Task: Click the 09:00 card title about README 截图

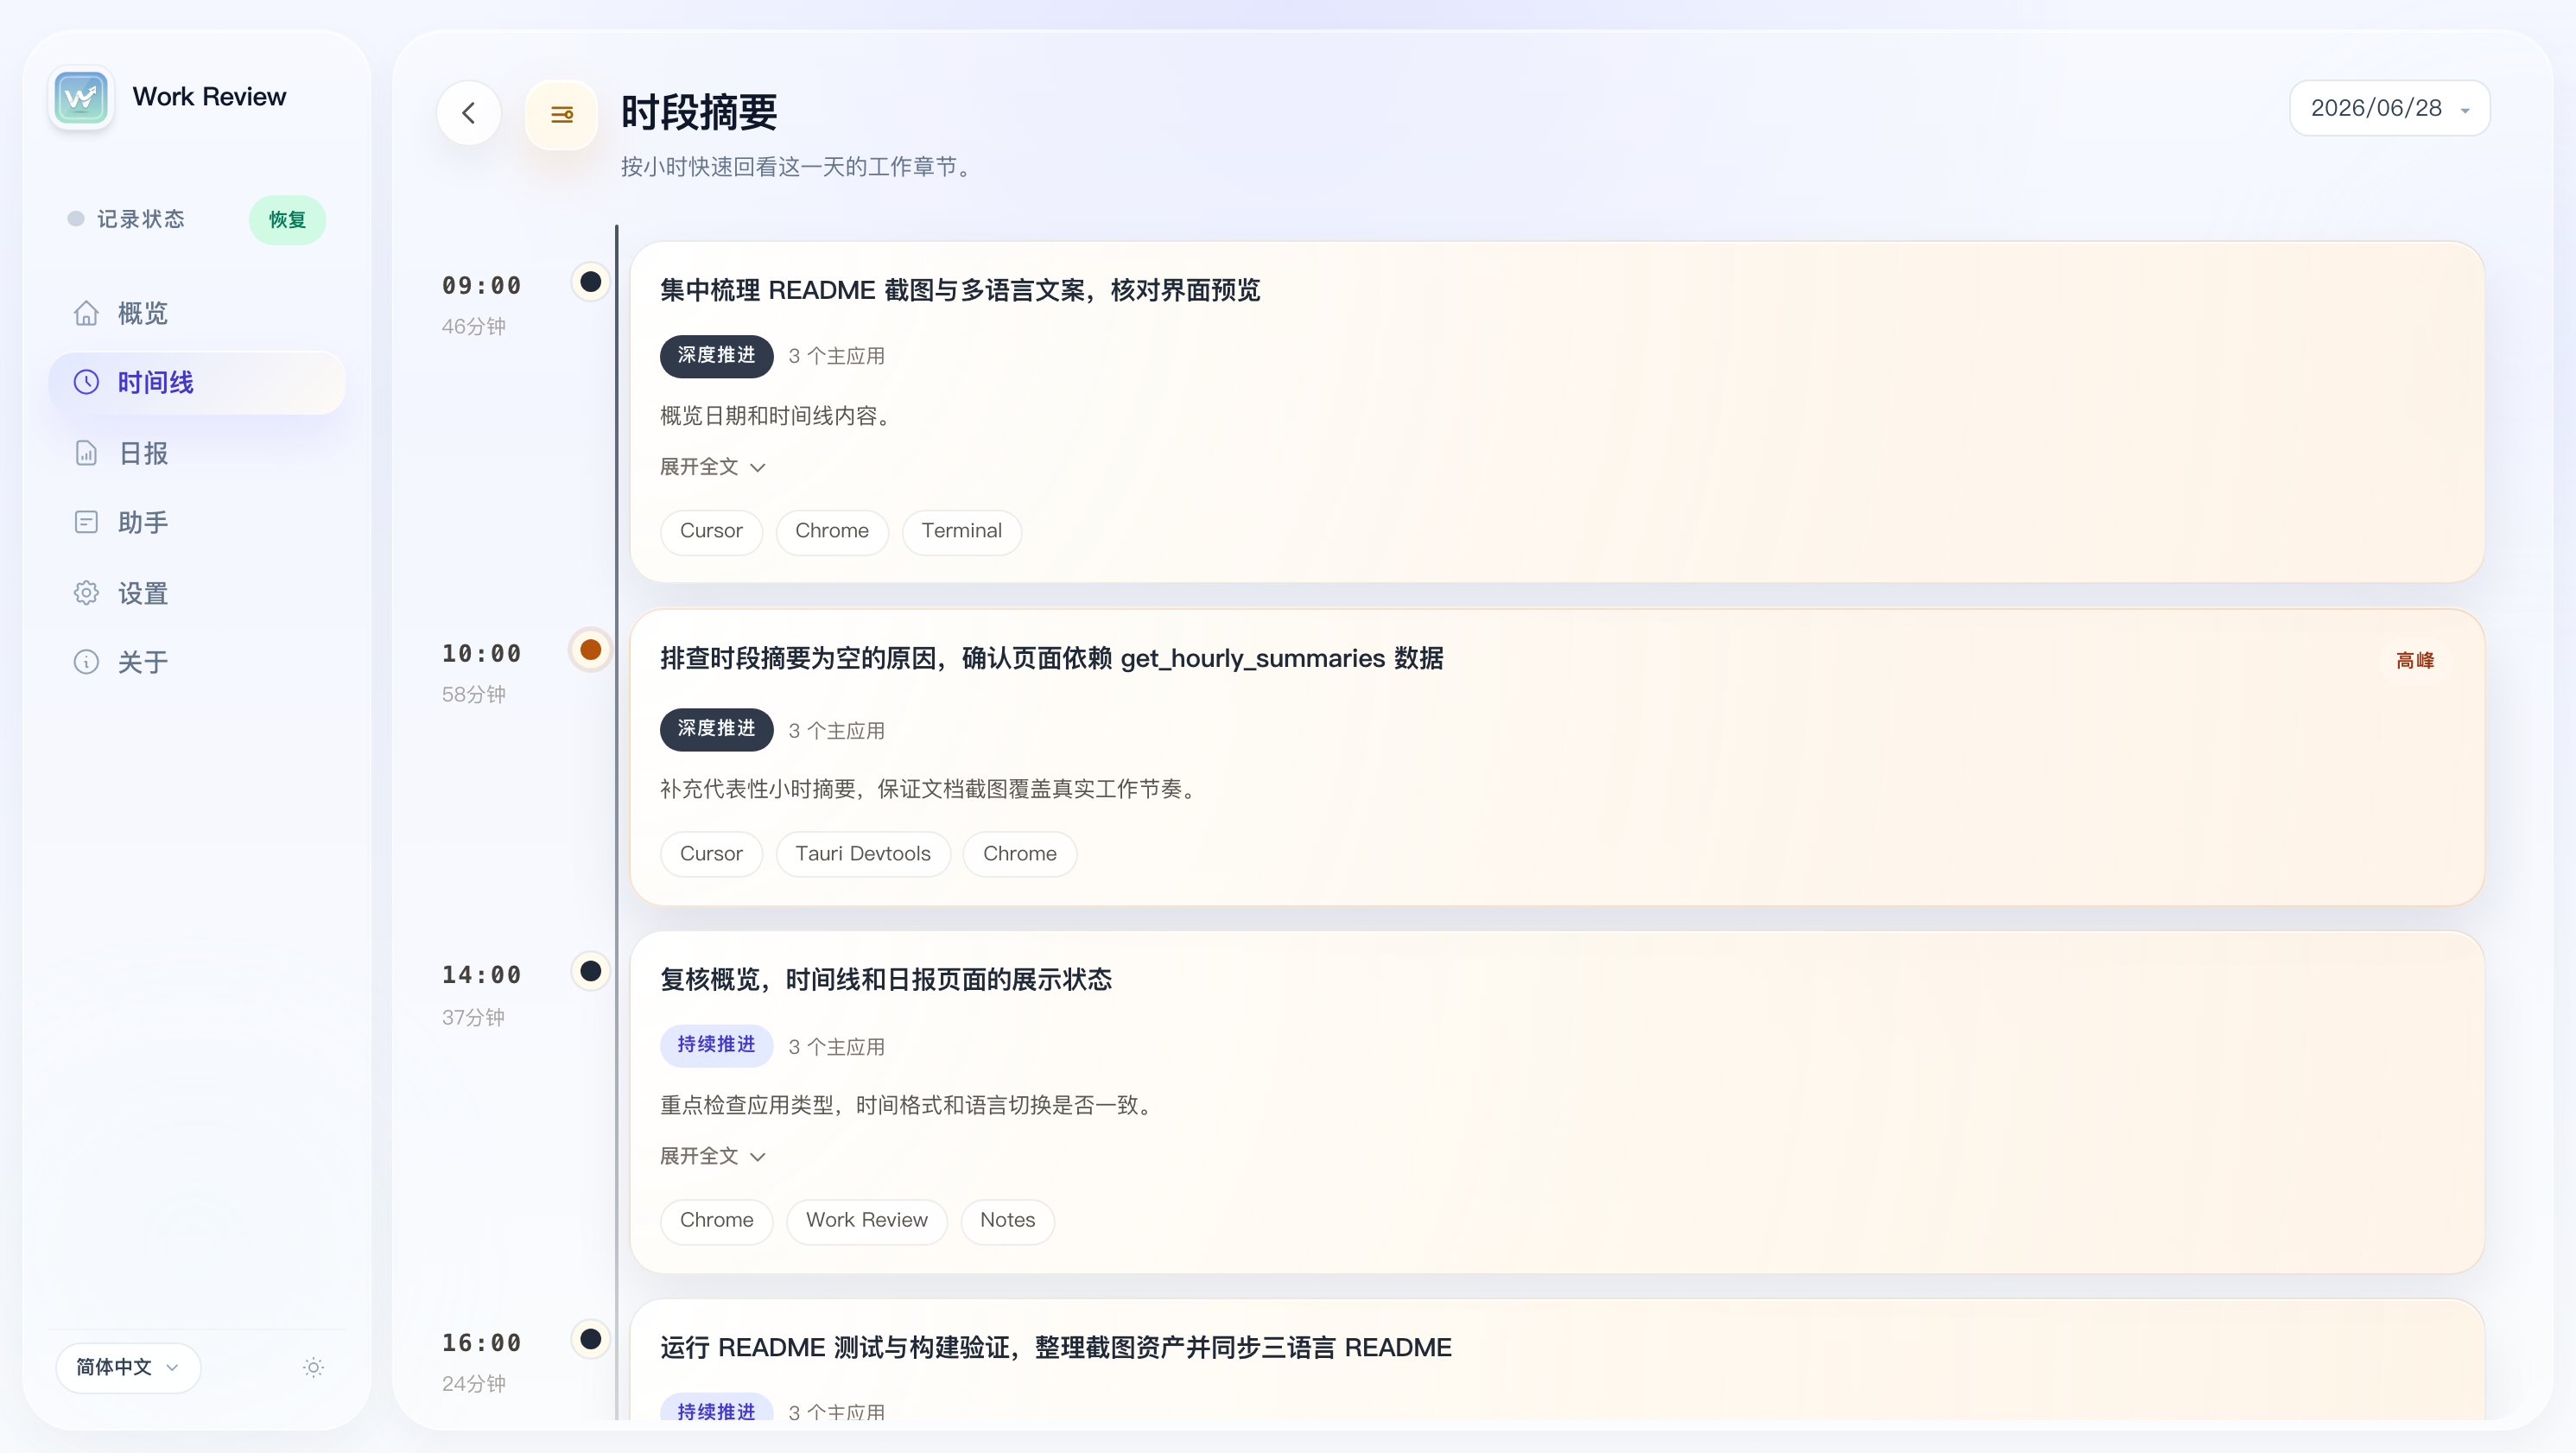Action: tap(960, 291)
